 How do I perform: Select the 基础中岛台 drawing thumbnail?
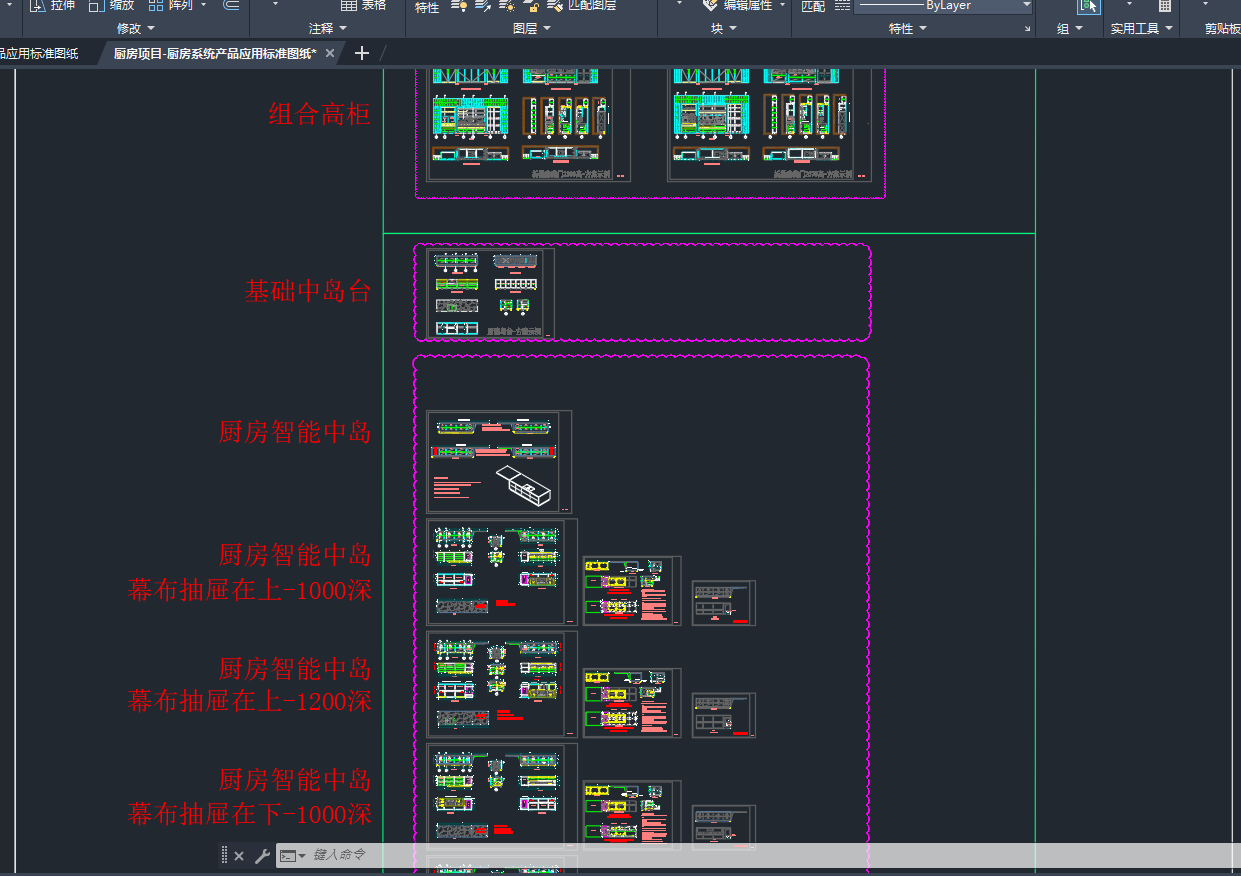pyautogui.click(x=490, y=293)
